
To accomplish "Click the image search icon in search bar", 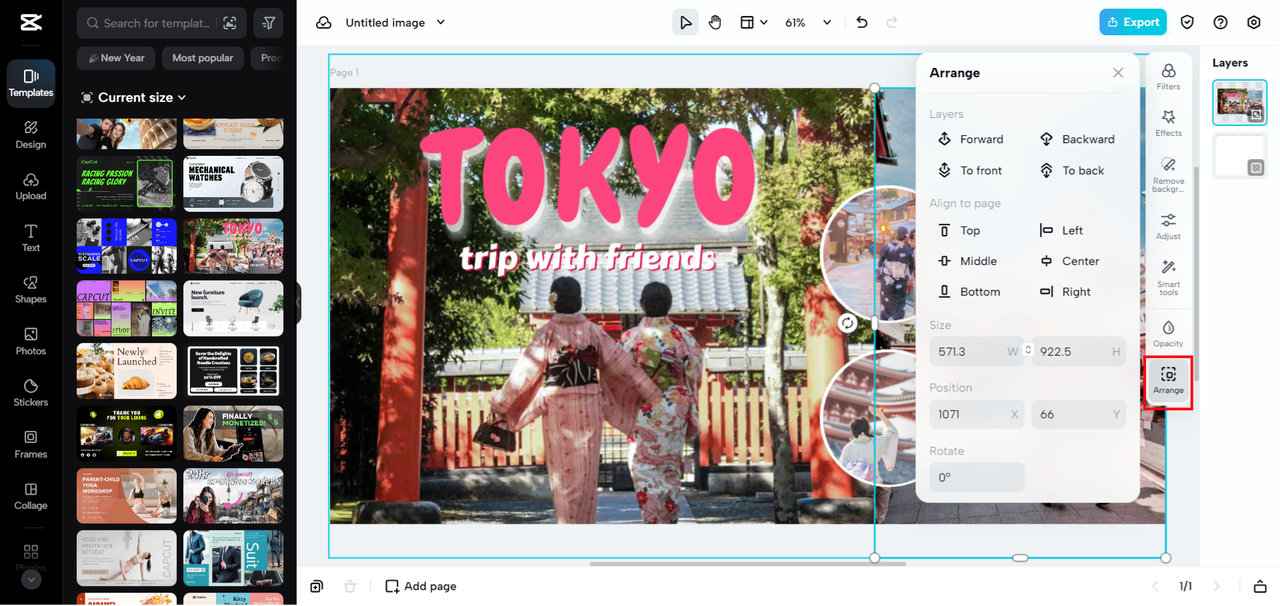I will 230,23.
